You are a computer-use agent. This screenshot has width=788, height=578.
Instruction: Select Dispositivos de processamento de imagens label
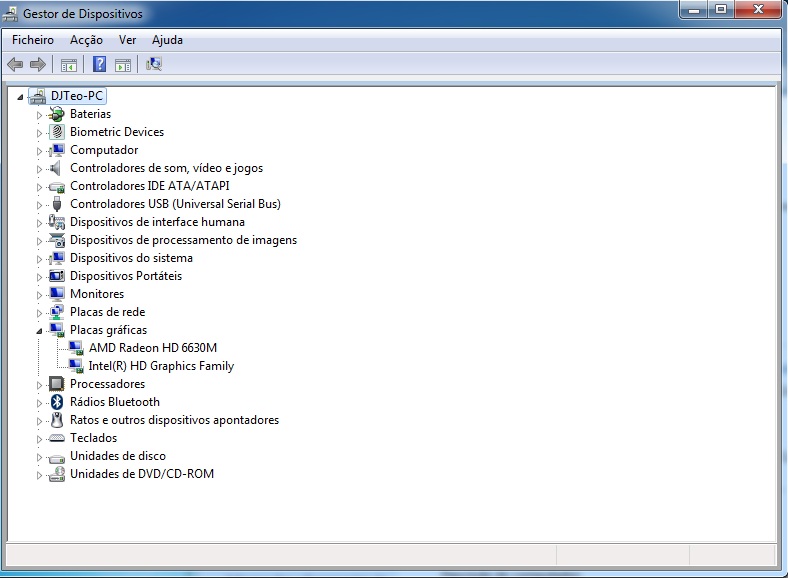pos(183,240)
